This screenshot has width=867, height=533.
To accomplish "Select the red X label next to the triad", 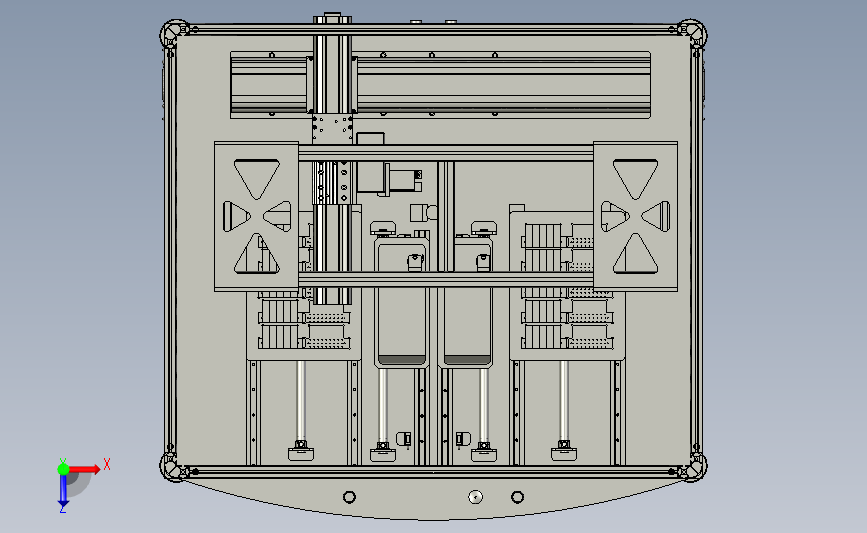I will (x=107, y=464).
